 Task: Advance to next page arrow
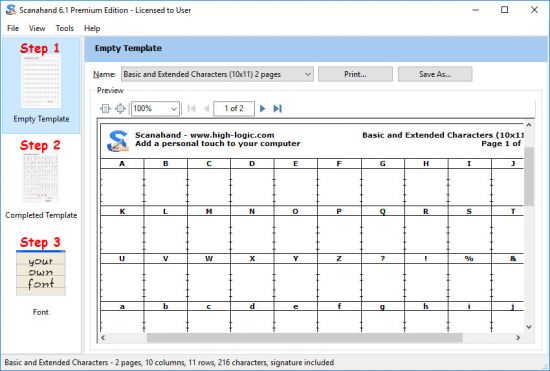pyautogui.click(x=262, y=109)
